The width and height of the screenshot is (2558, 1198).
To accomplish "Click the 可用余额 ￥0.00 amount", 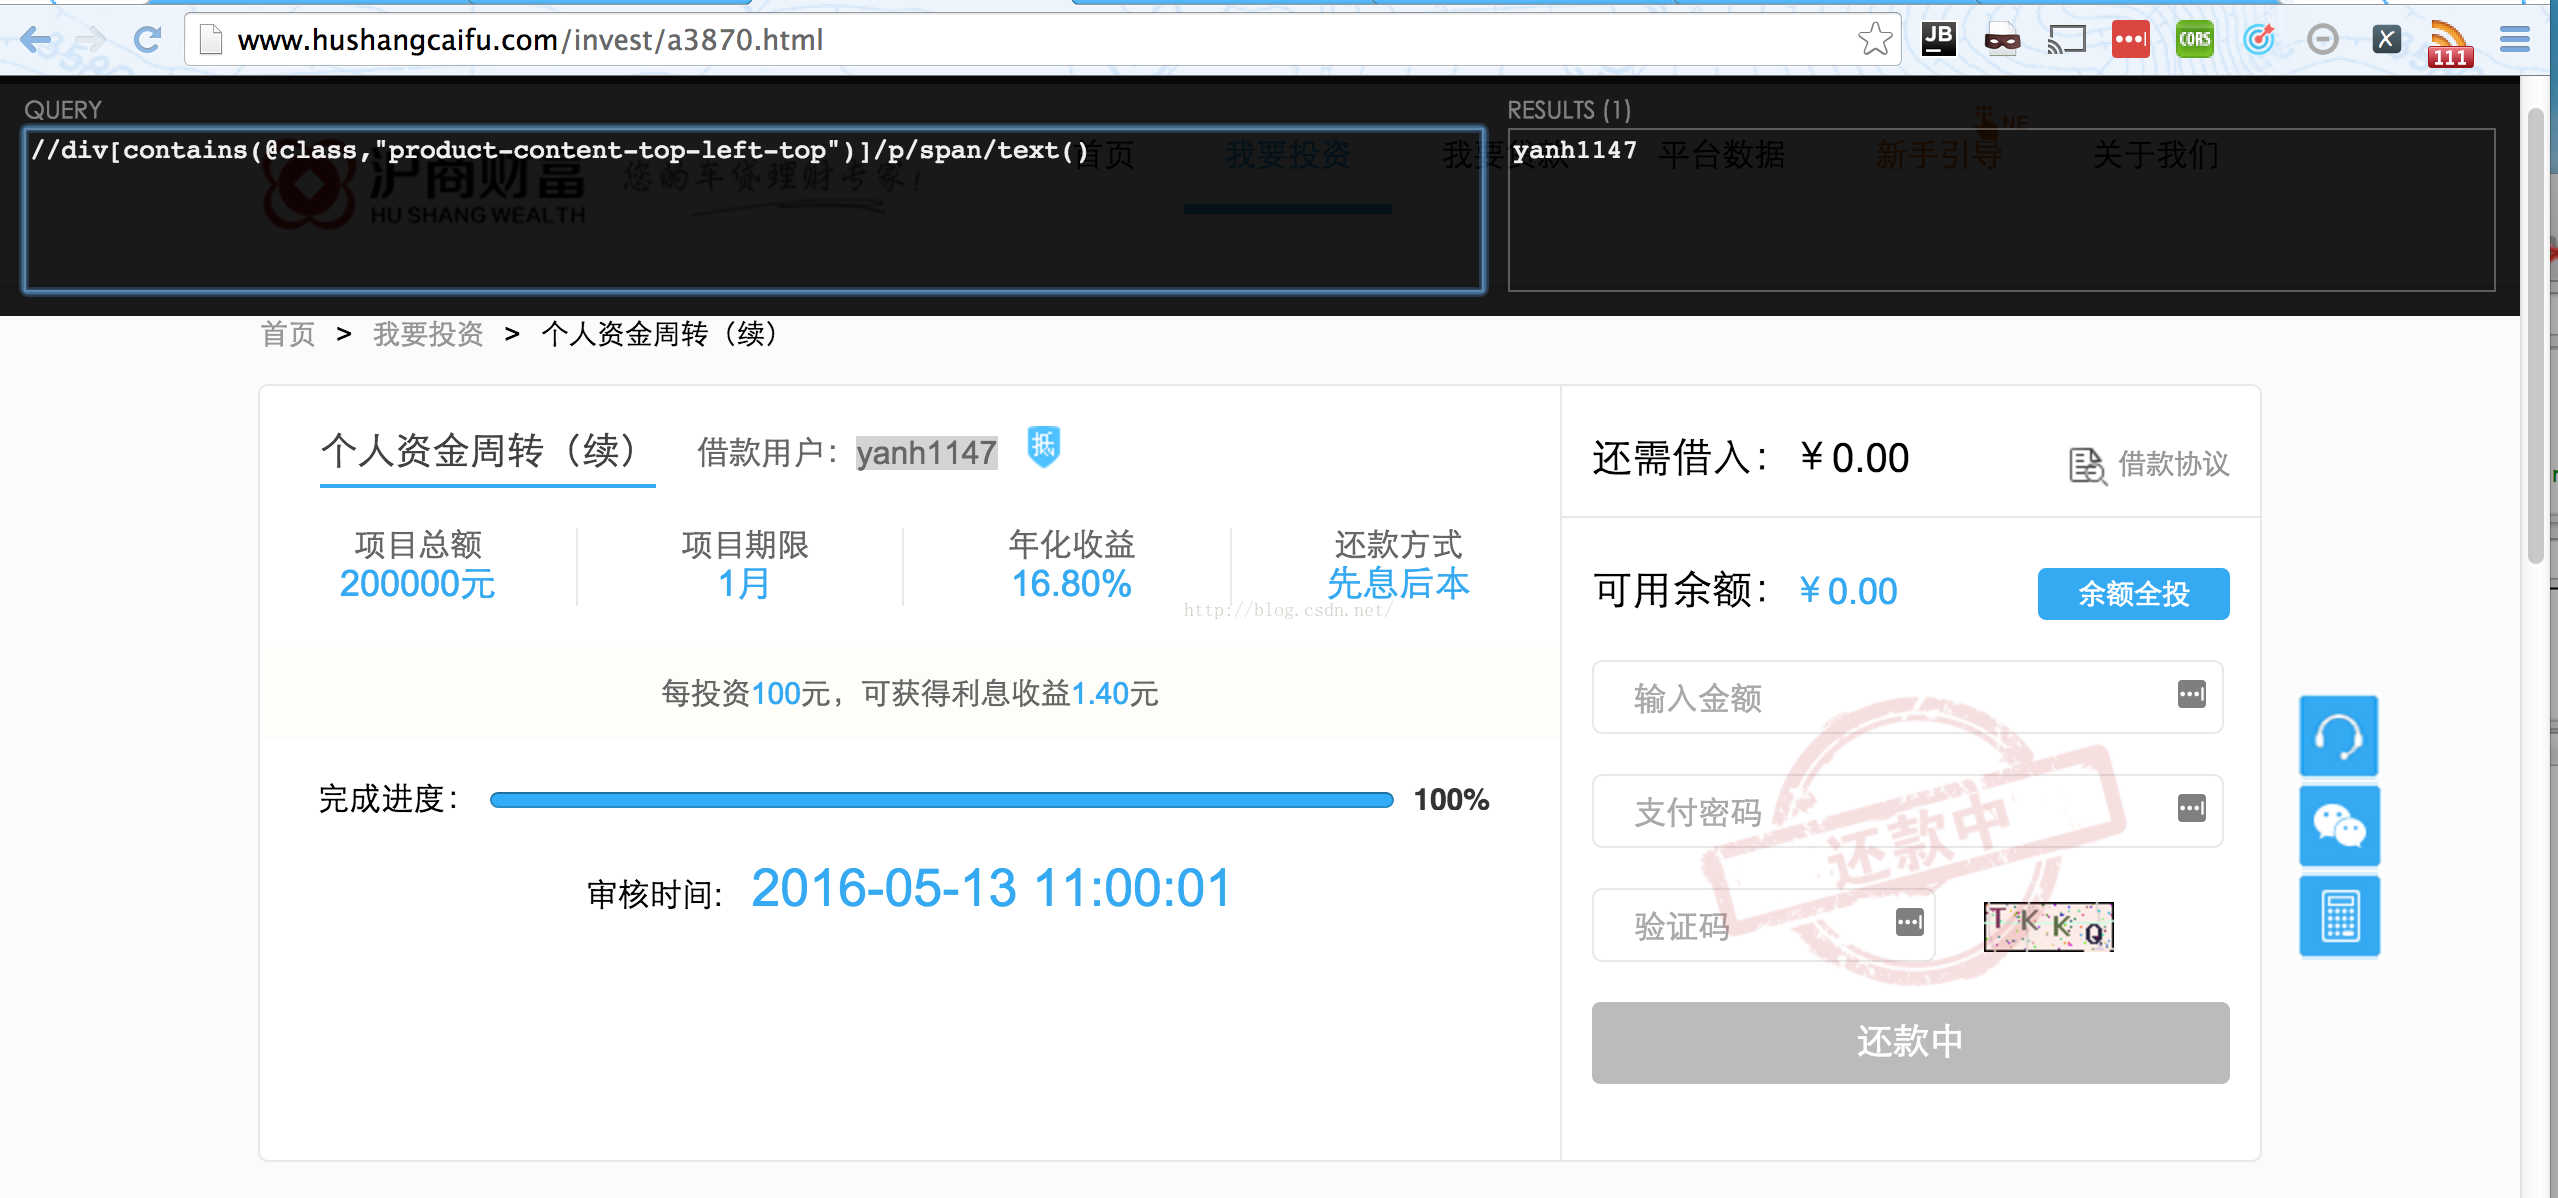I will coord(1847,592).
